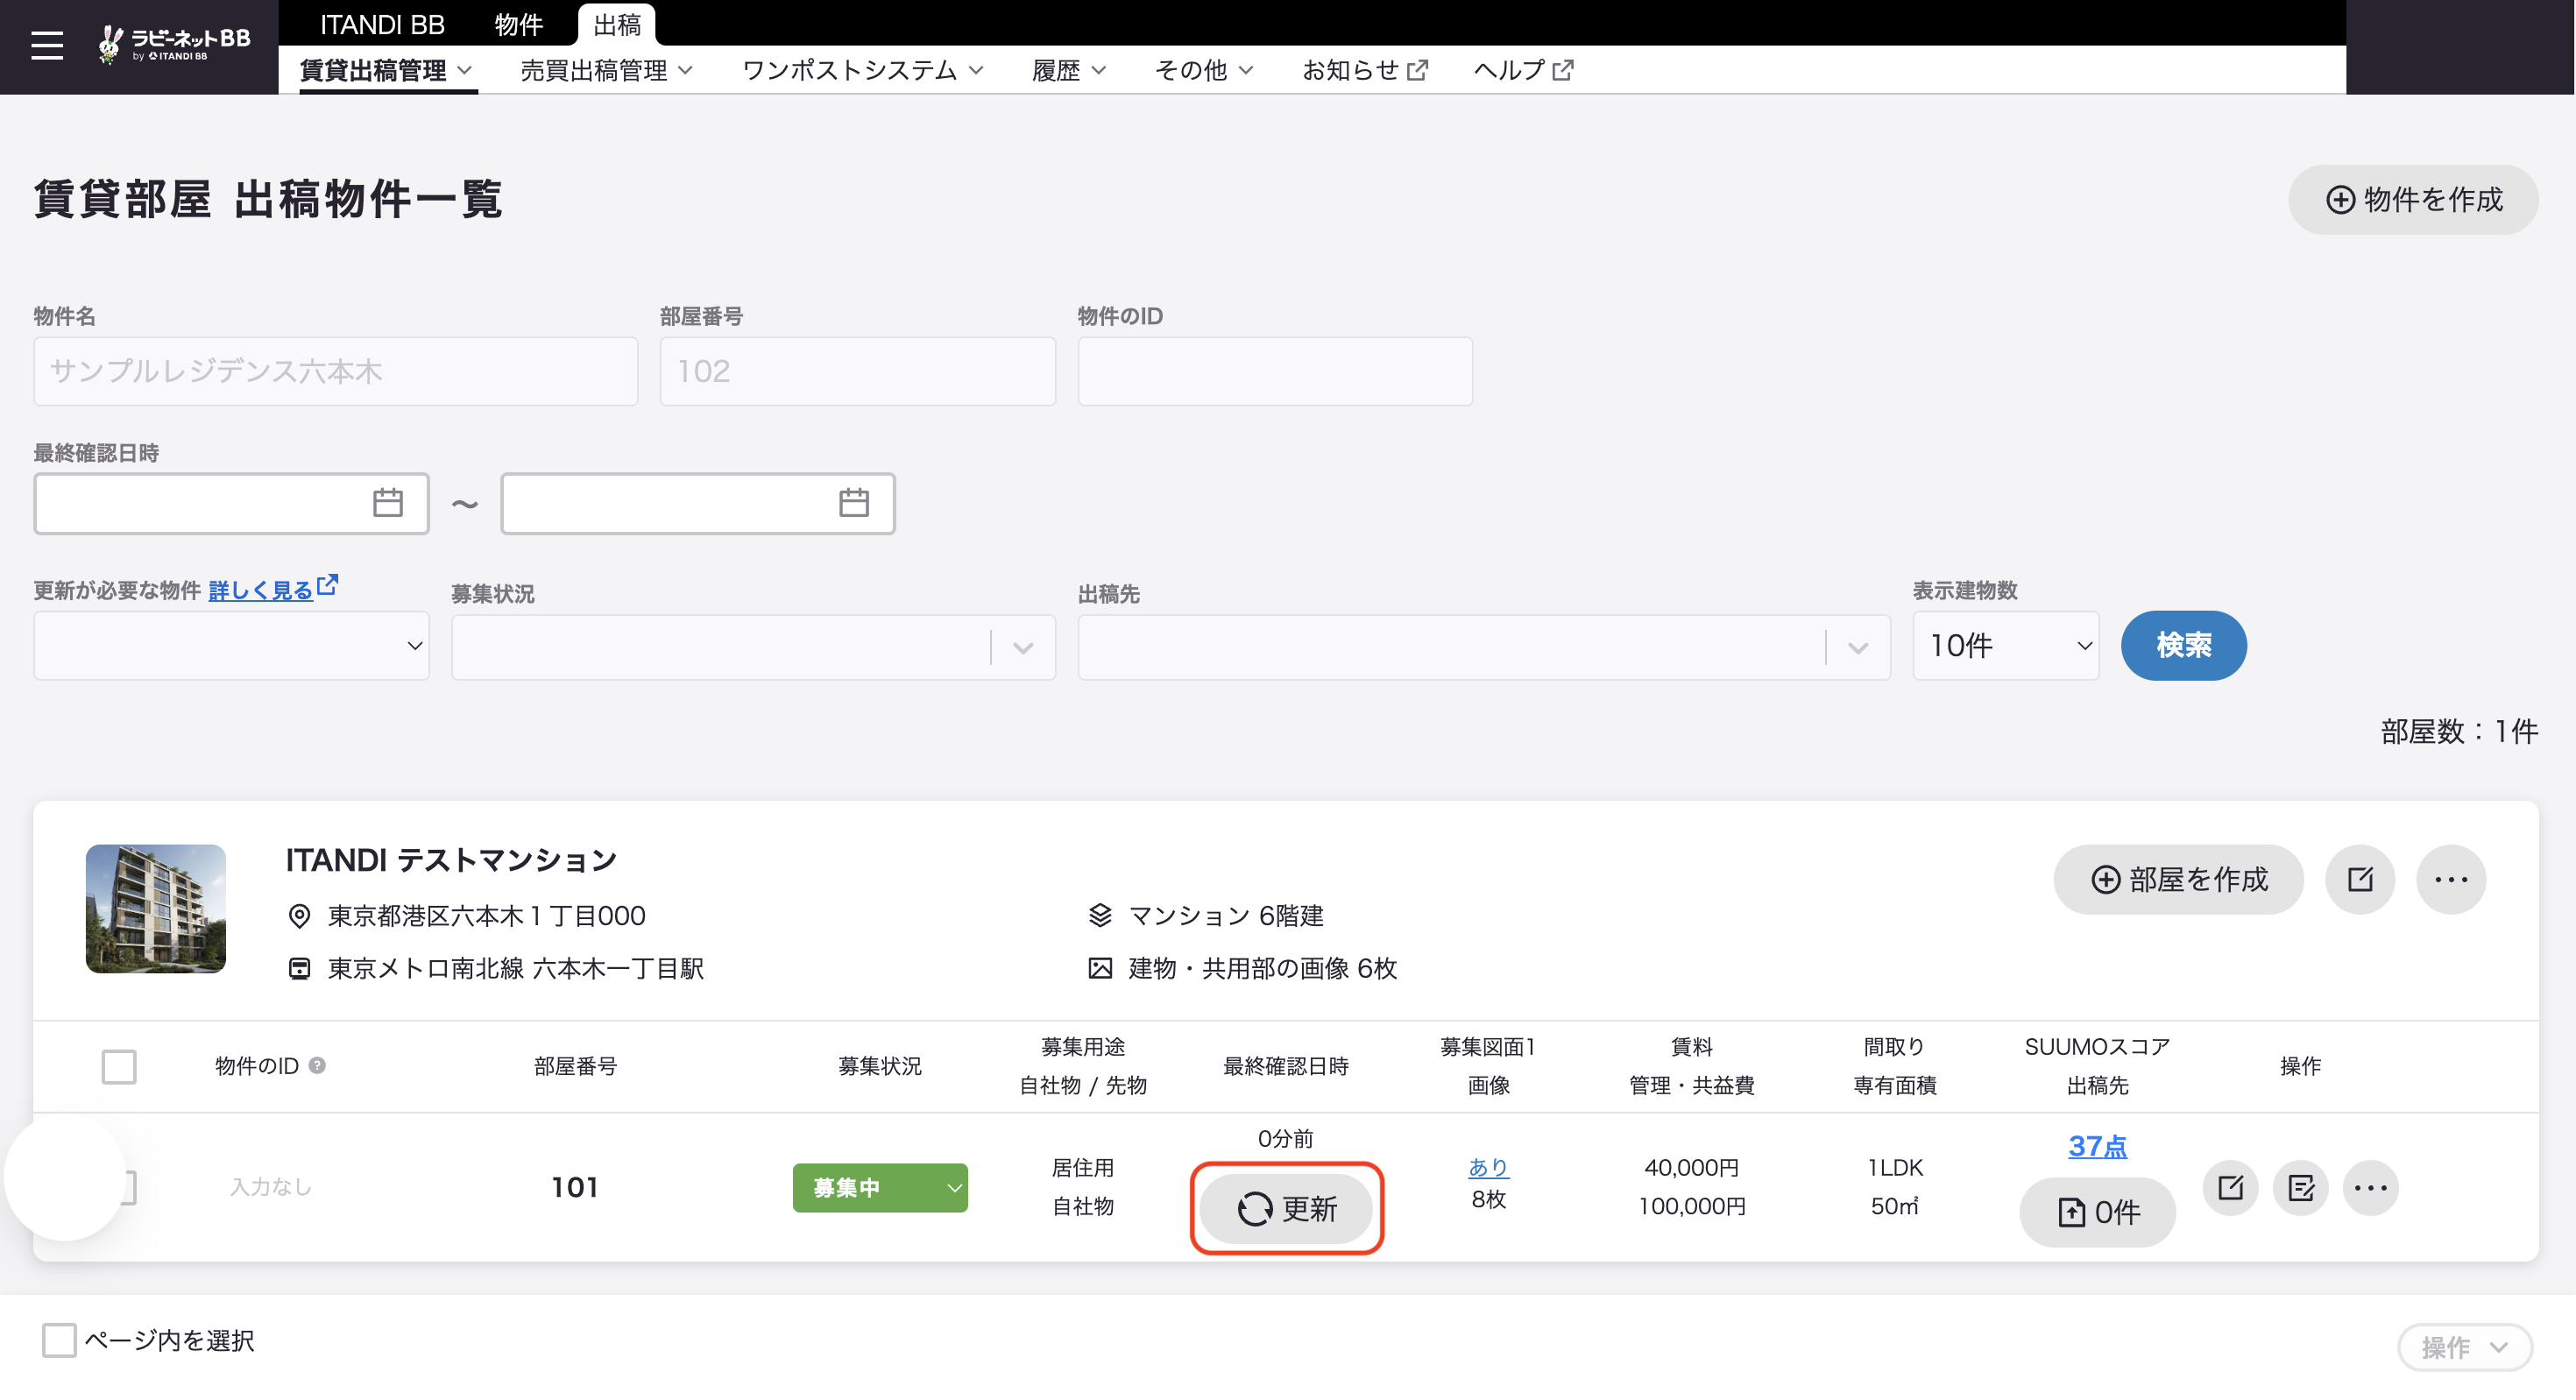Click the building thumbnail image
Screen dimensions: 2576x1400
156,908
